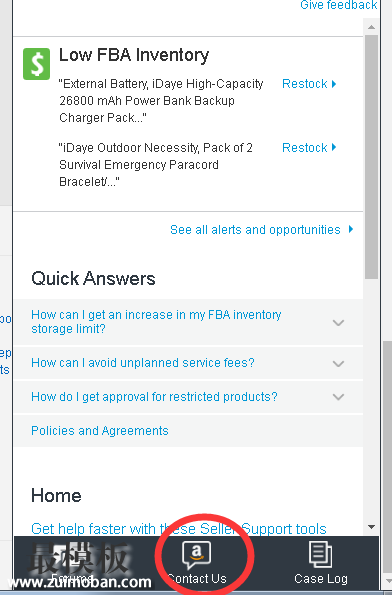Click scrollbar up arrow in help panel
Image resolution: width=392 pixels, height=595 pixels.
(372, 27)
